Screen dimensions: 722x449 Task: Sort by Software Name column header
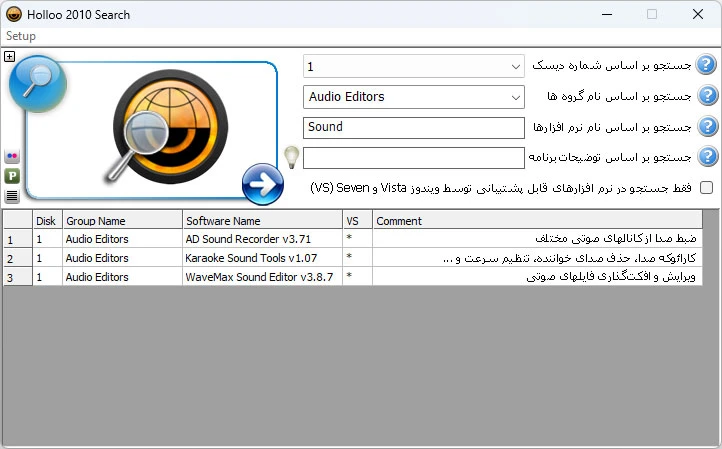261,221
